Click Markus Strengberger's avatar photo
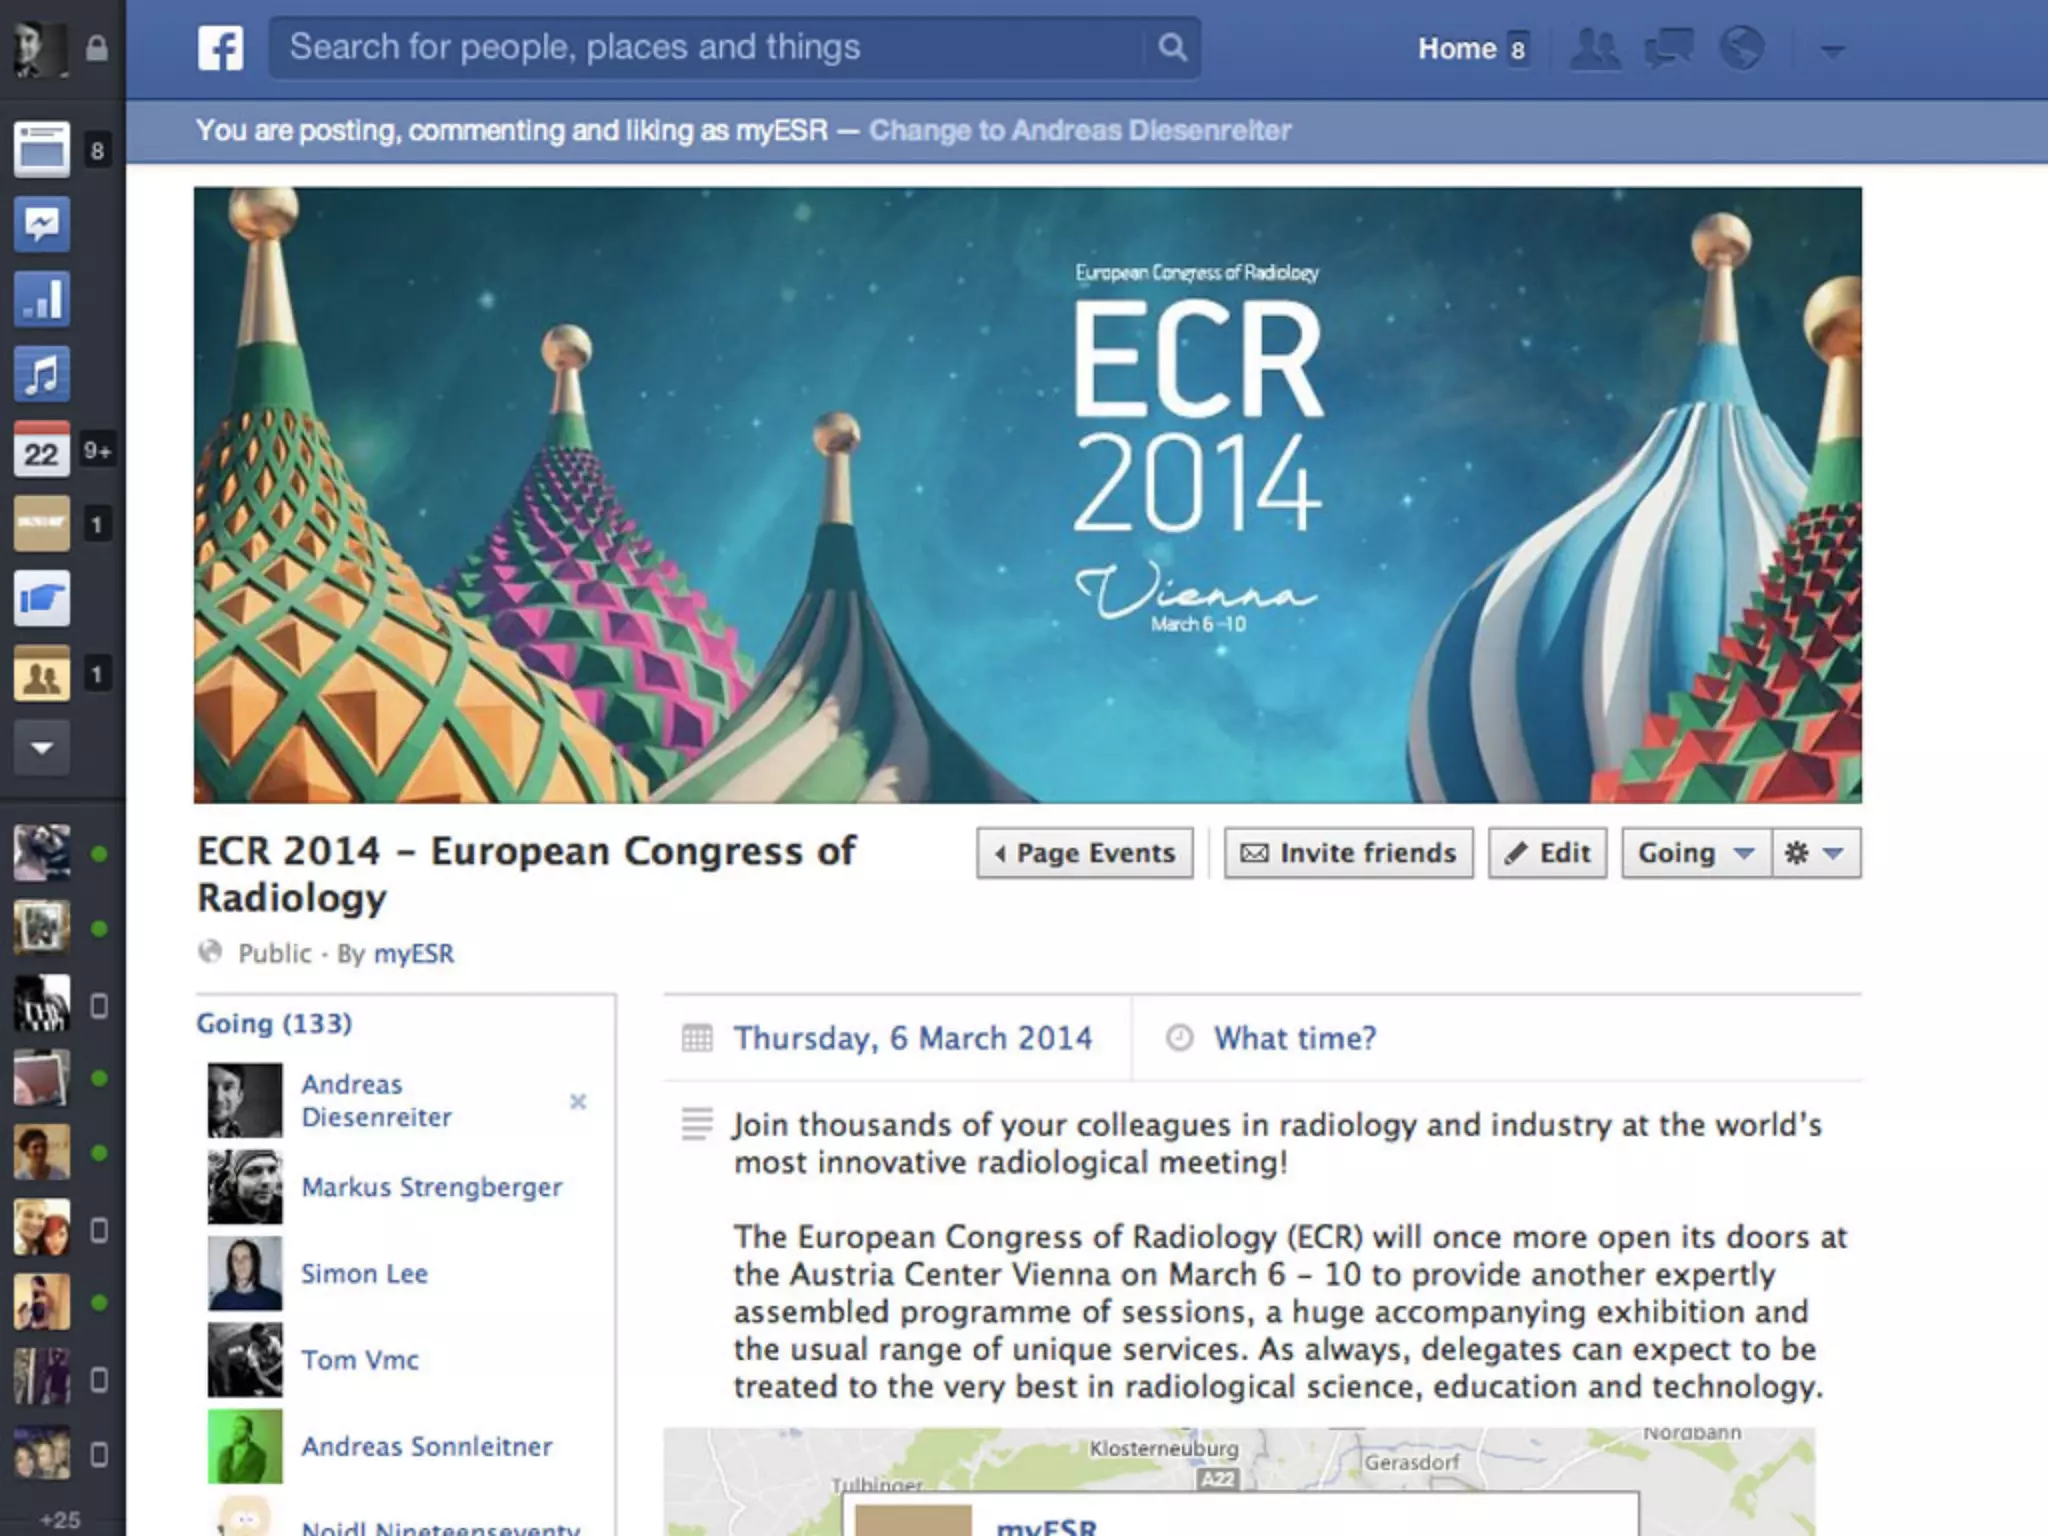The height and width of the screenshot is (1536, 2048). point(245,1187)
